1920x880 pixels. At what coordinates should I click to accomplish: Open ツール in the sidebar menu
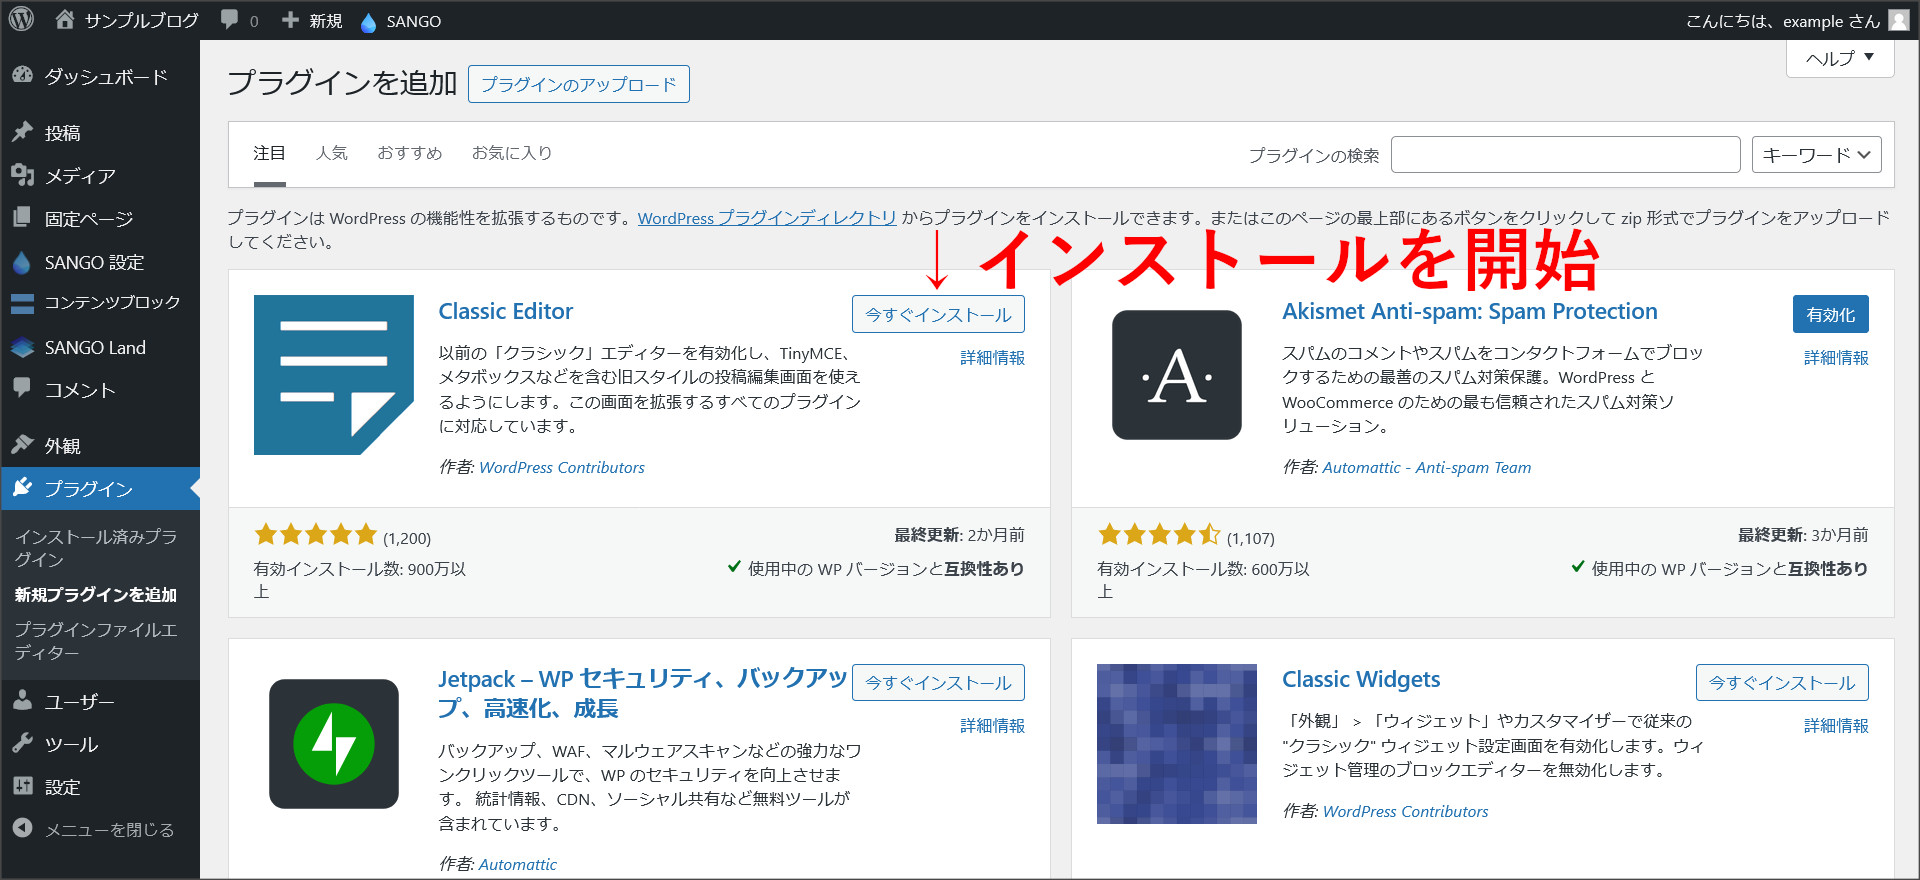pyautogui.click(x=71, y=744)
